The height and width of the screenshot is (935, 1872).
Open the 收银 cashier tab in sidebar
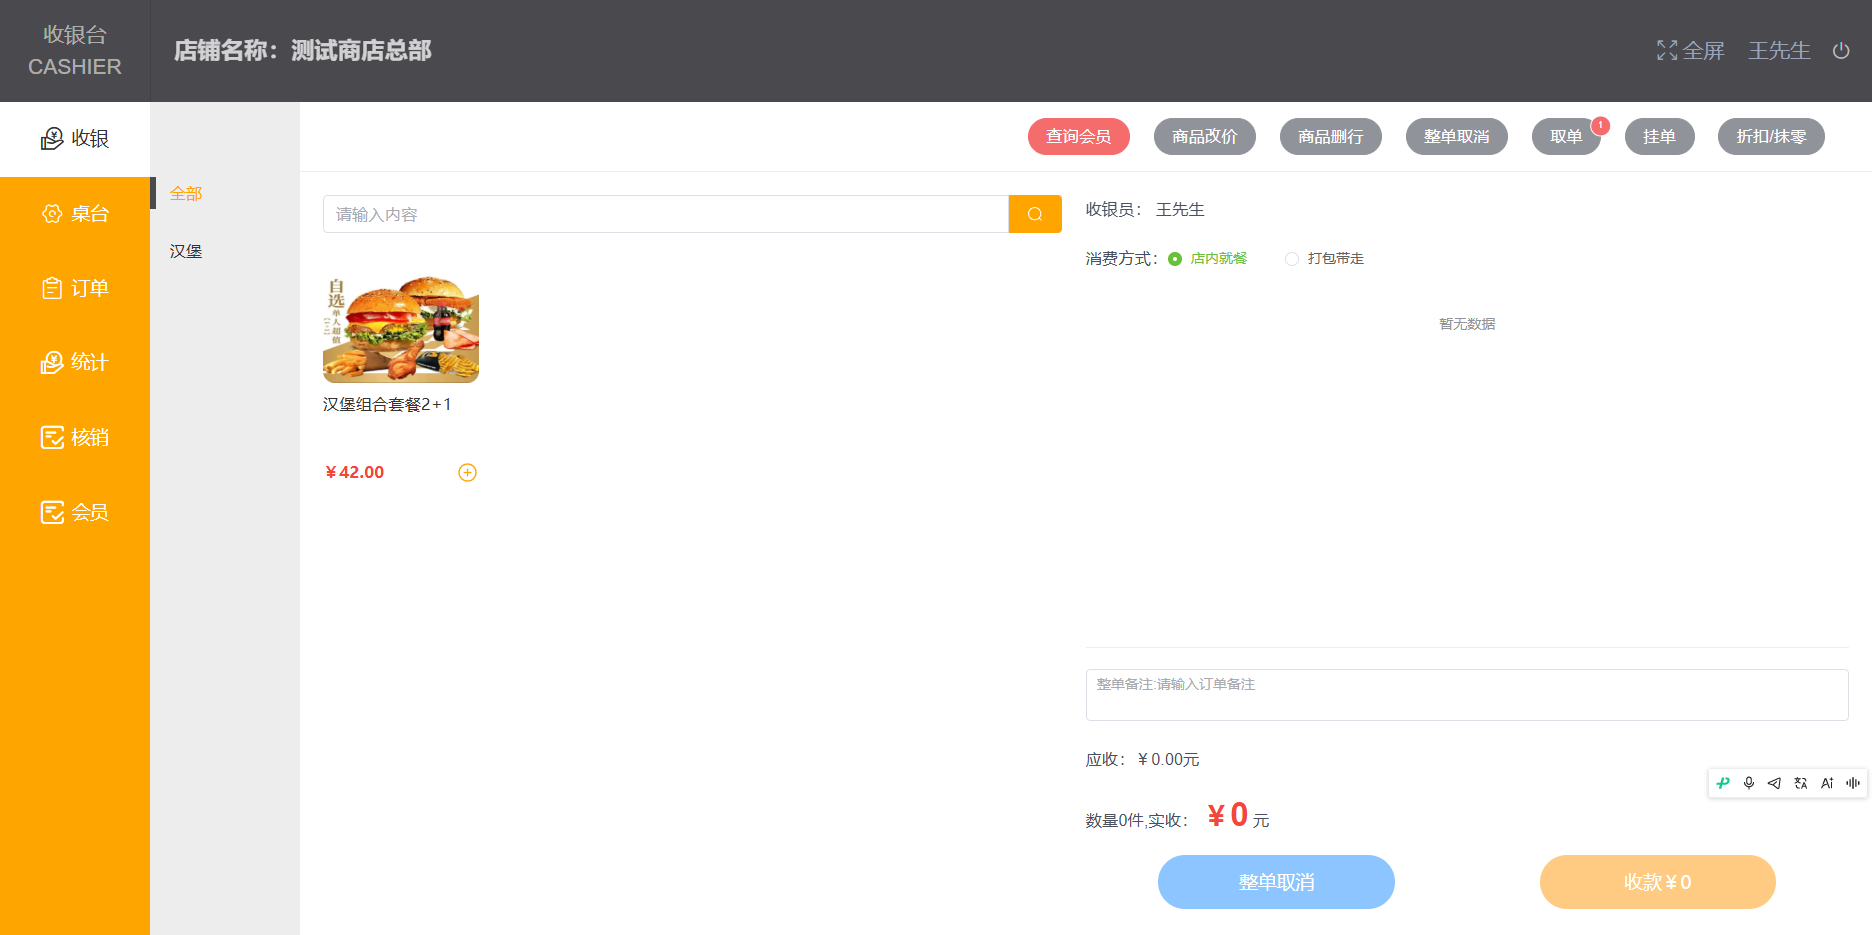(75, 139)
